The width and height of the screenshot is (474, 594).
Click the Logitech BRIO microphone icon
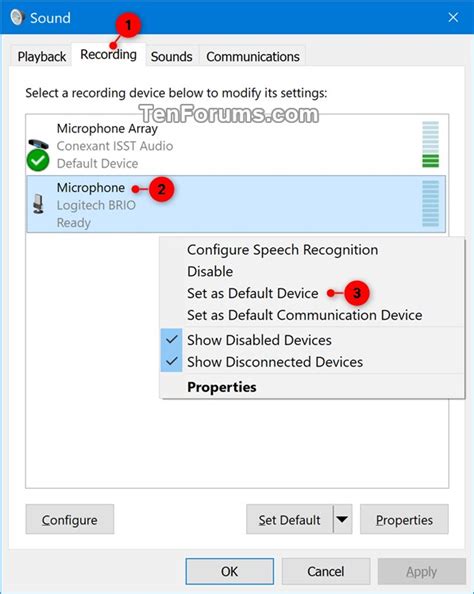[38, 203]
